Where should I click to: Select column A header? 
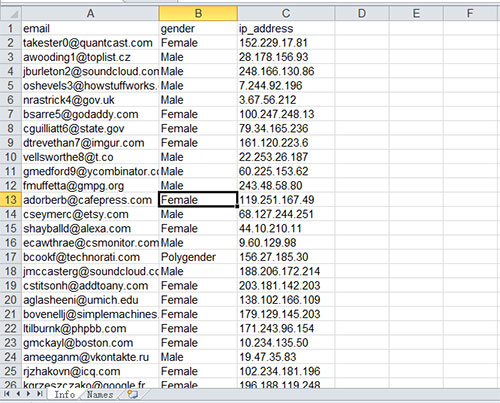tap(90, 13)
